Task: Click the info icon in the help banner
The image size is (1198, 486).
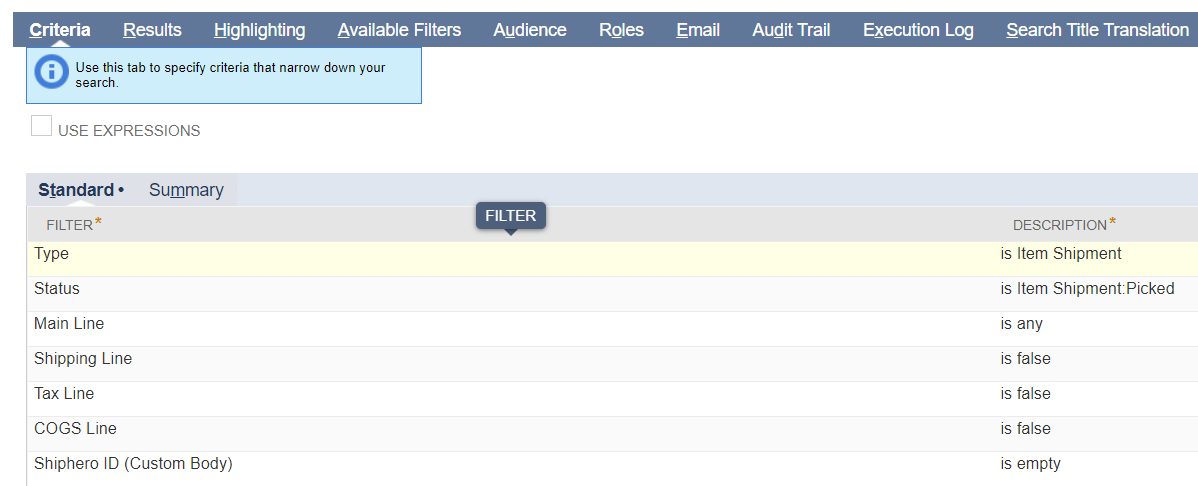Action: click(x=52, y=74)
